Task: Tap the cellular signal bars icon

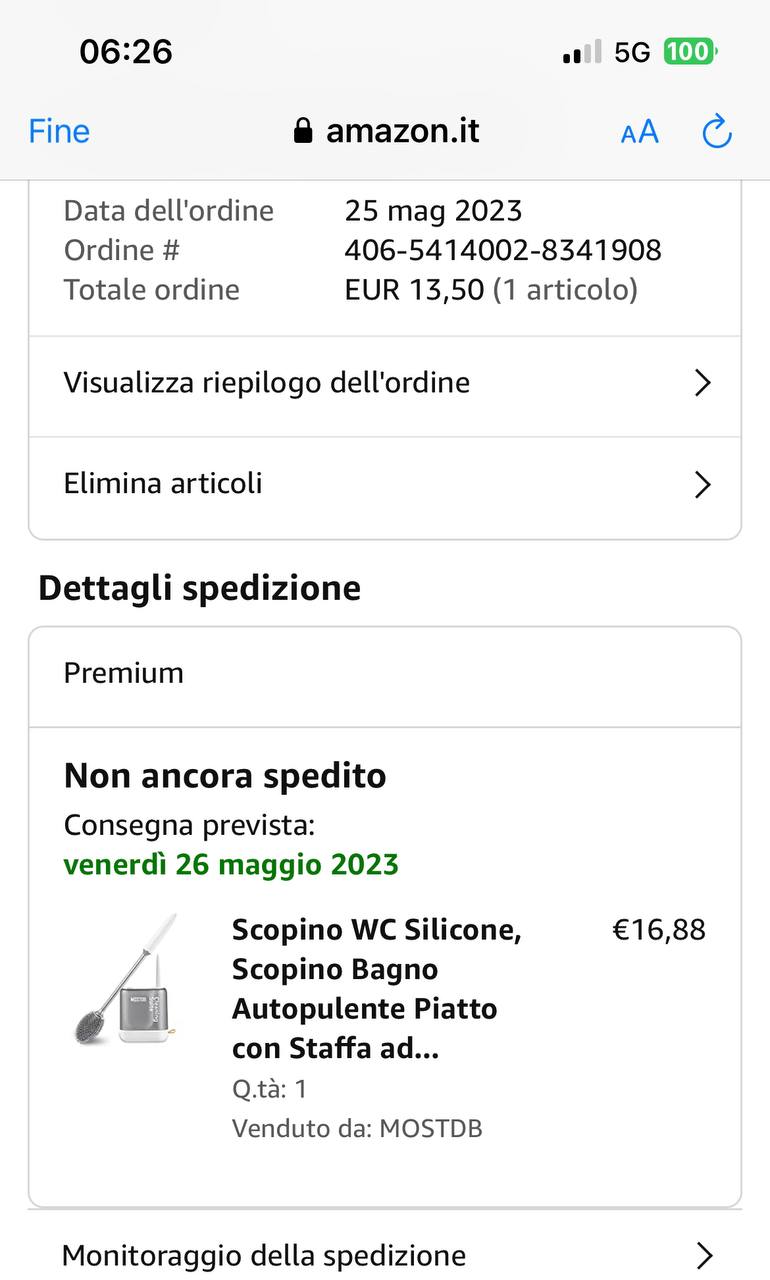Action: click(x=582, y=52)
